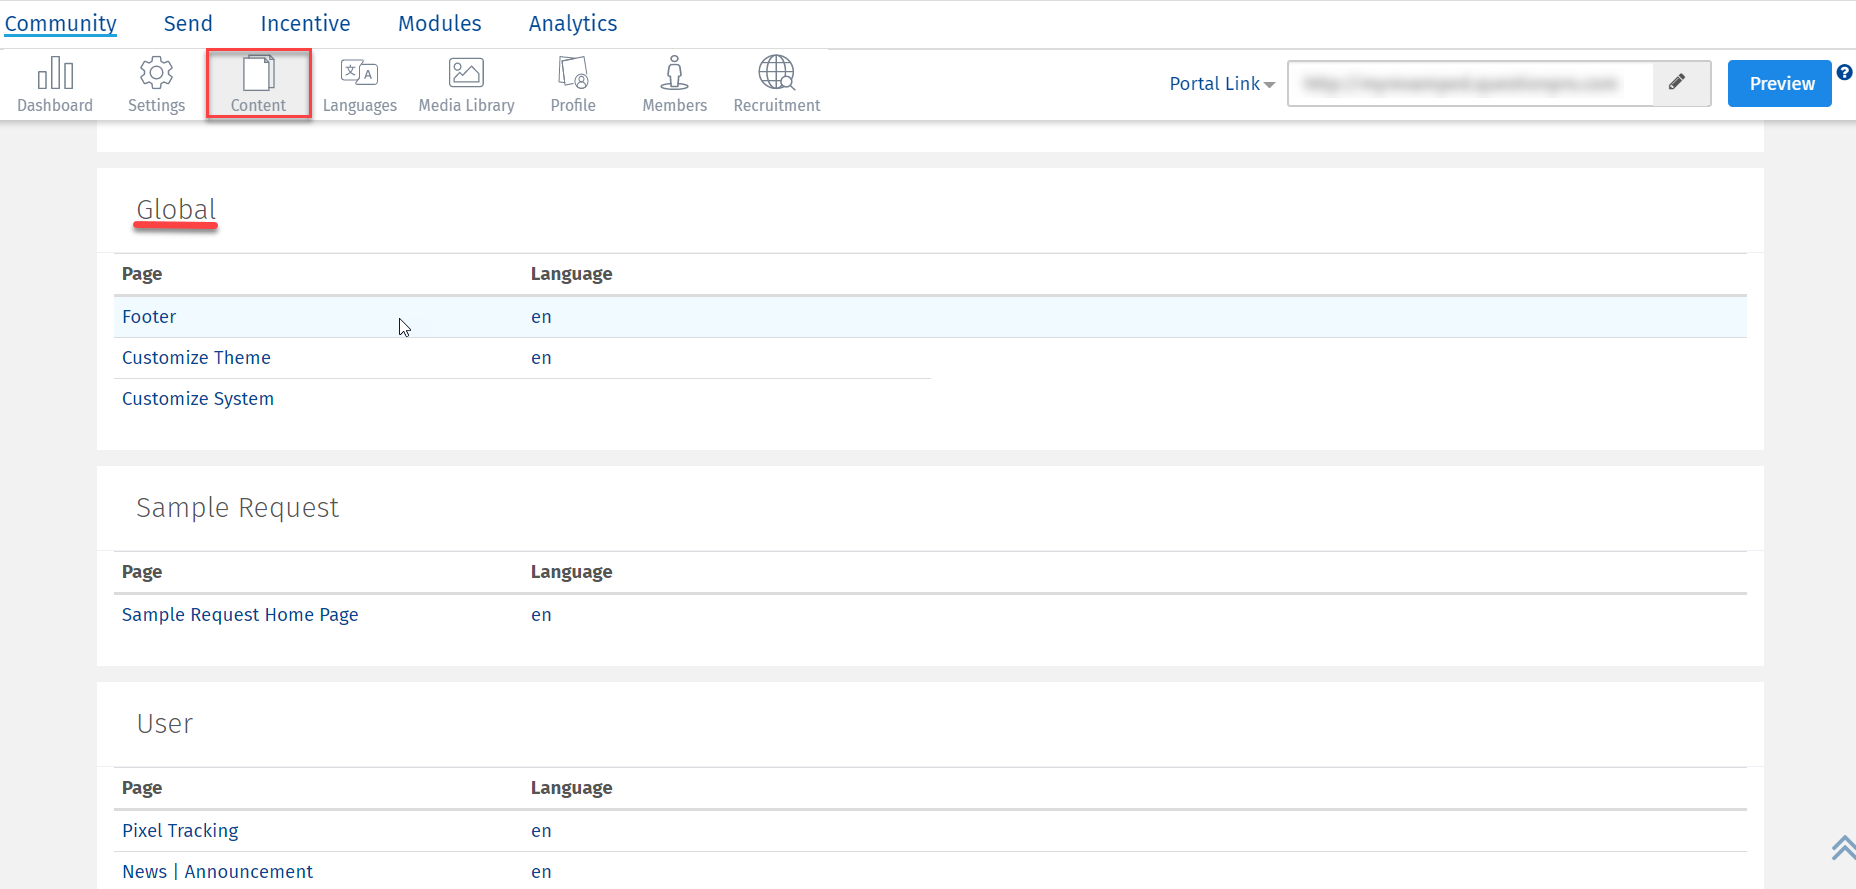
Task: Open the Members person icon
Action: pos(674,74)
